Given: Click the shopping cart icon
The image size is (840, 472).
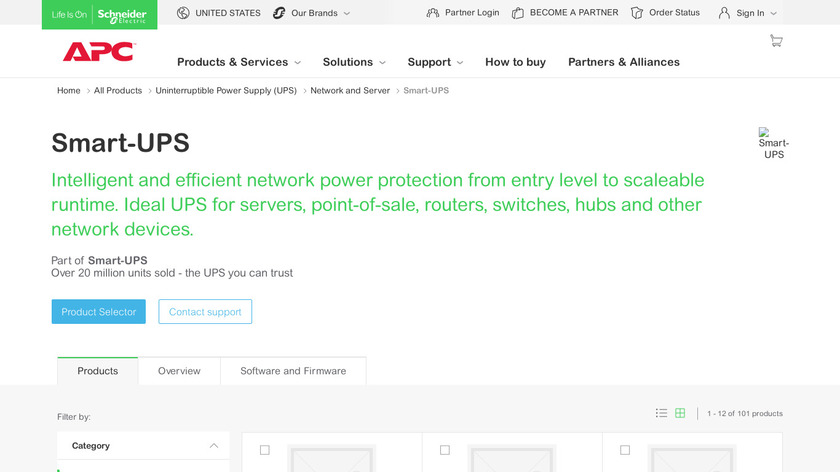Looking at the screenshot, I should click(776, 41).
